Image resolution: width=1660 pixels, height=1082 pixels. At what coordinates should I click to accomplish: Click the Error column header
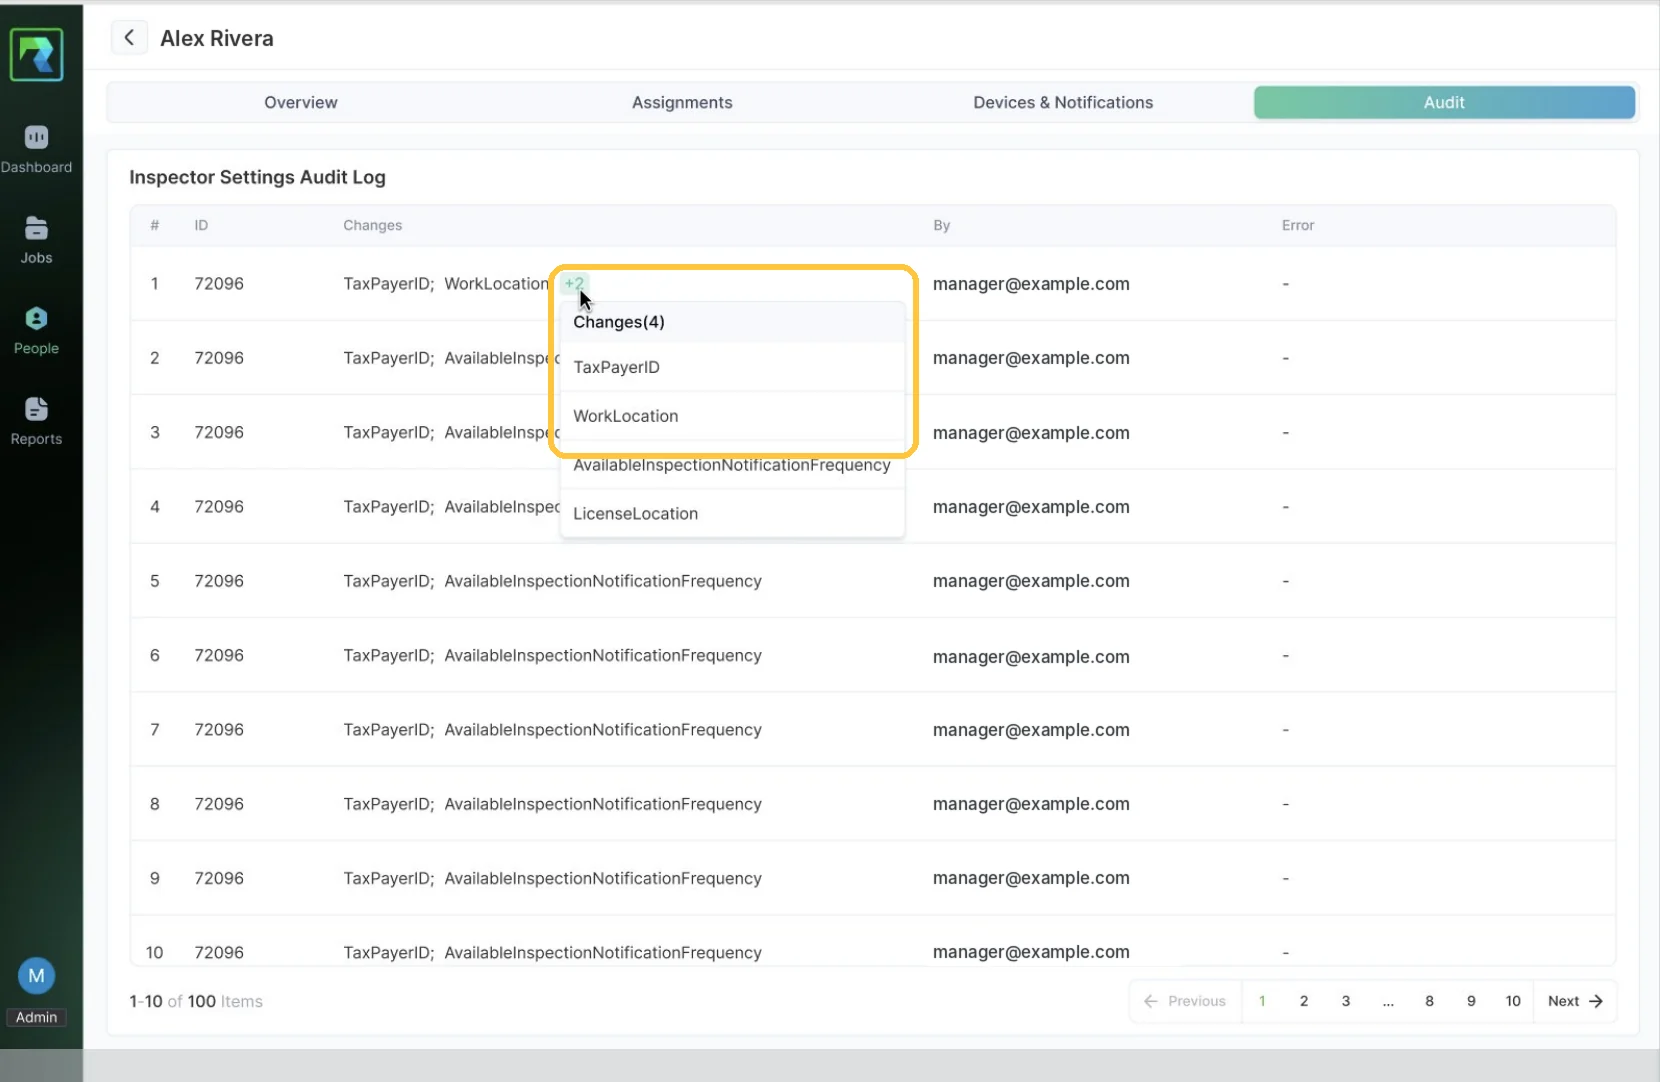coord(1297,225)
